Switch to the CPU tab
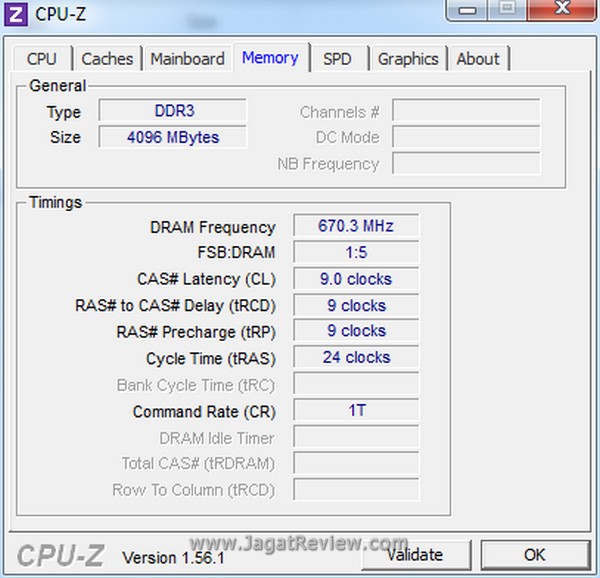600x578 pixels. pos(42,59)
